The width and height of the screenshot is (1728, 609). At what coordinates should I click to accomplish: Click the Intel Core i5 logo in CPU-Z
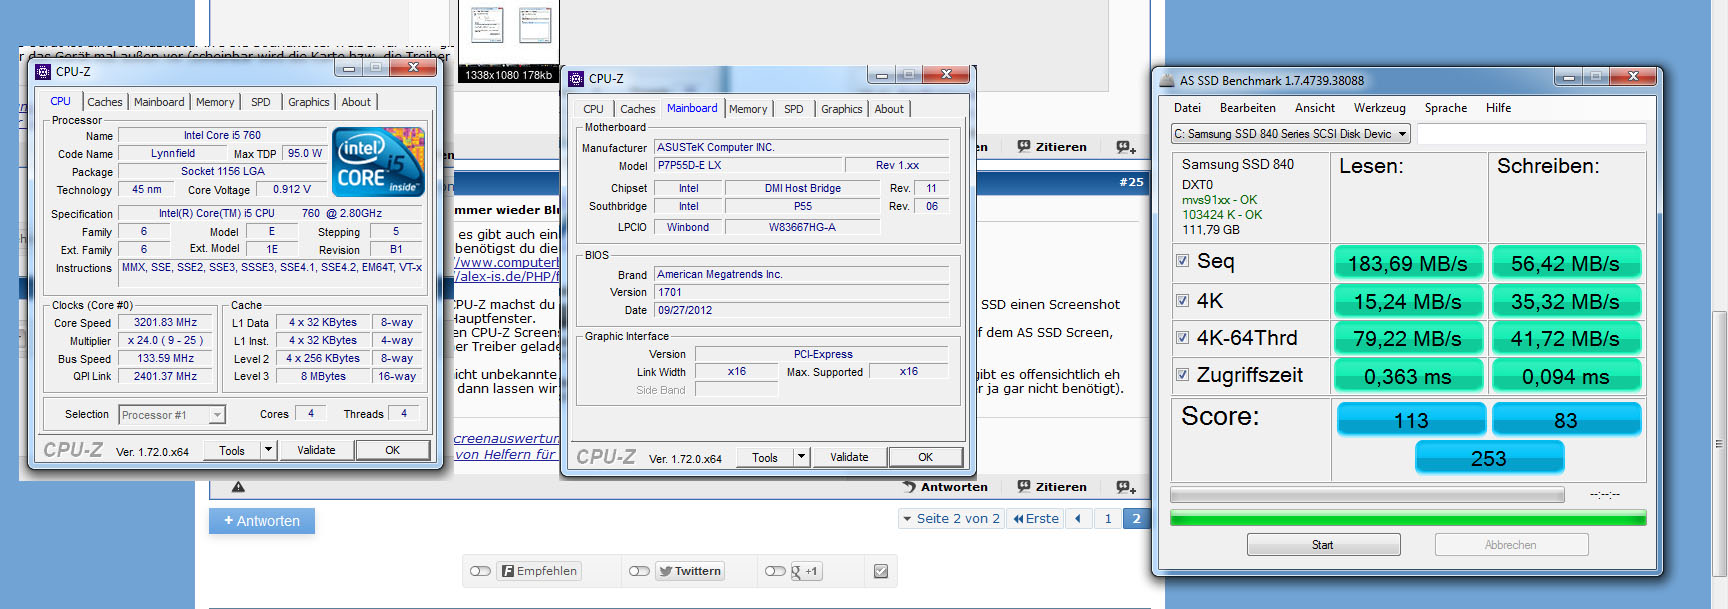[x=378, y=161]
